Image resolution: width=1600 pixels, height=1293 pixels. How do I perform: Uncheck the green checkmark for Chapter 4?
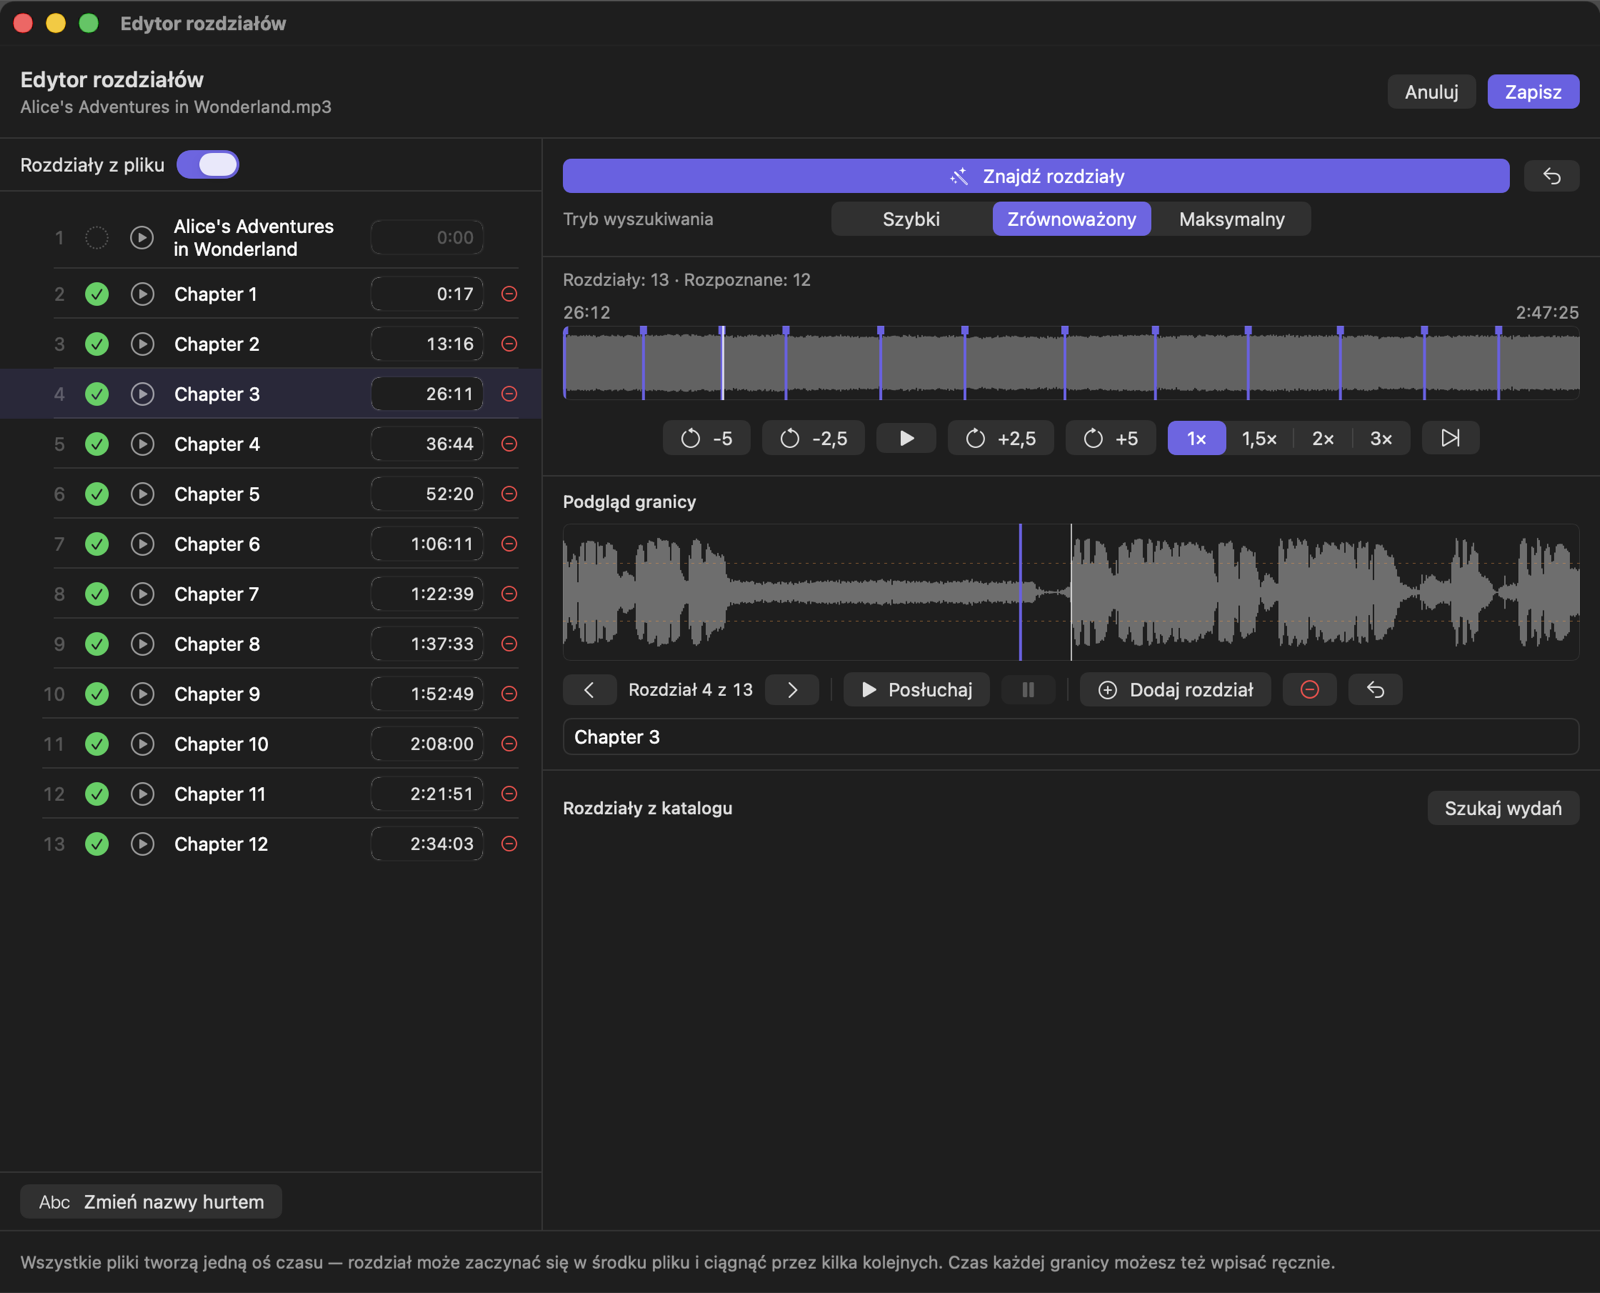[97, 444]
